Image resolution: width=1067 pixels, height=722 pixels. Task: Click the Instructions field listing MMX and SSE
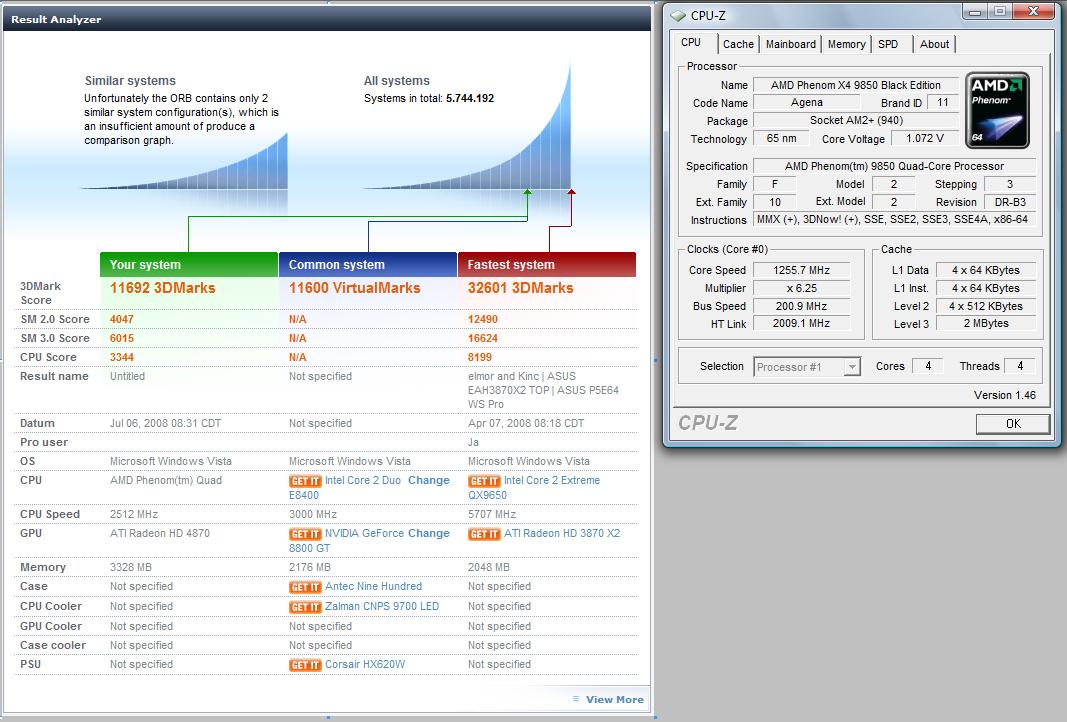894,220
